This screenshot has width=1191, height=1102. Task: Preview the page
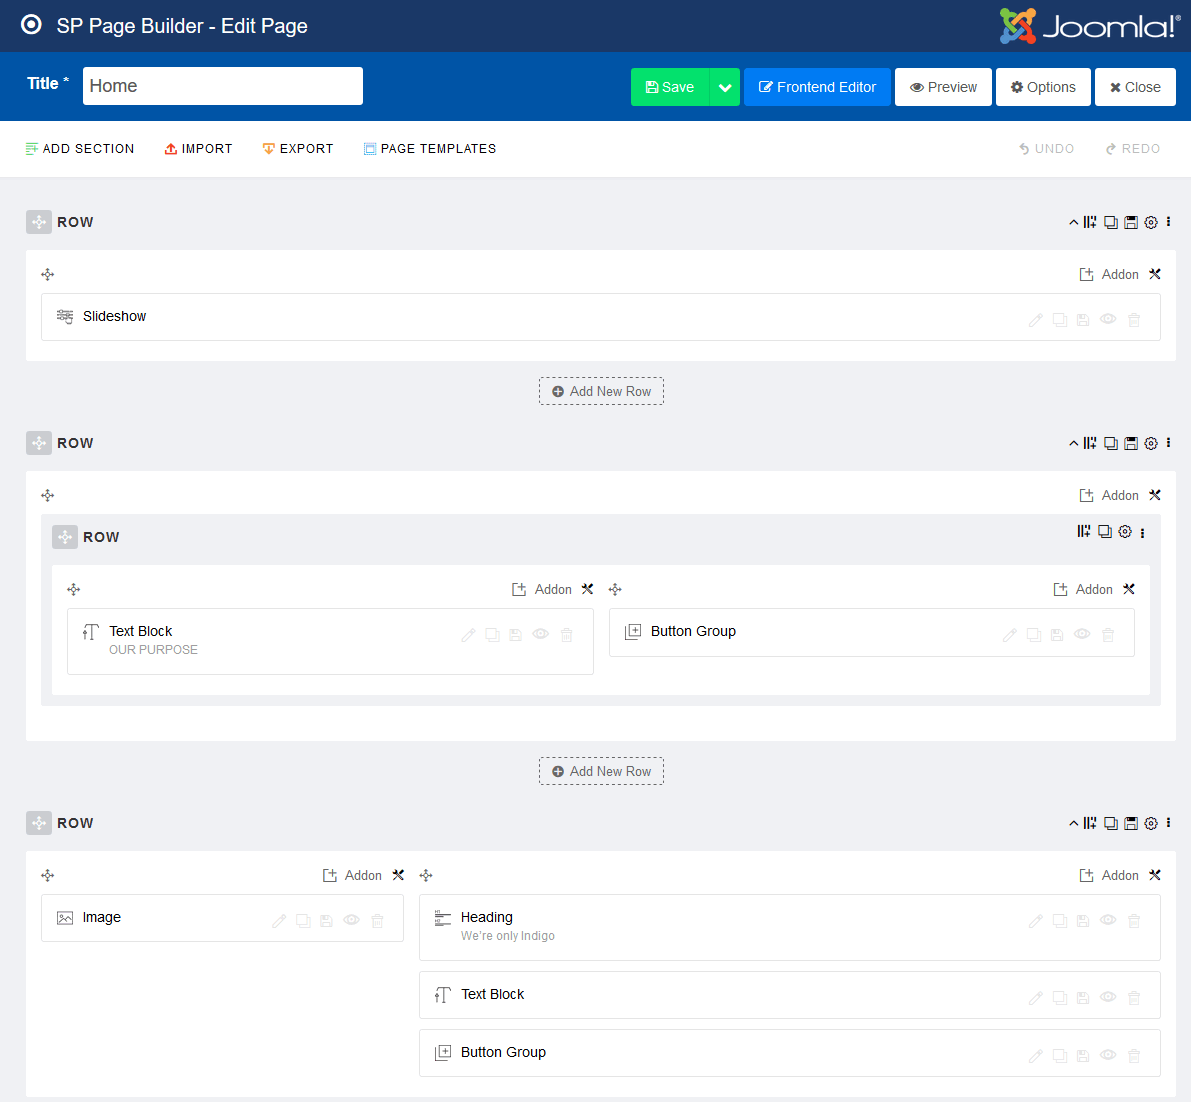942,87
